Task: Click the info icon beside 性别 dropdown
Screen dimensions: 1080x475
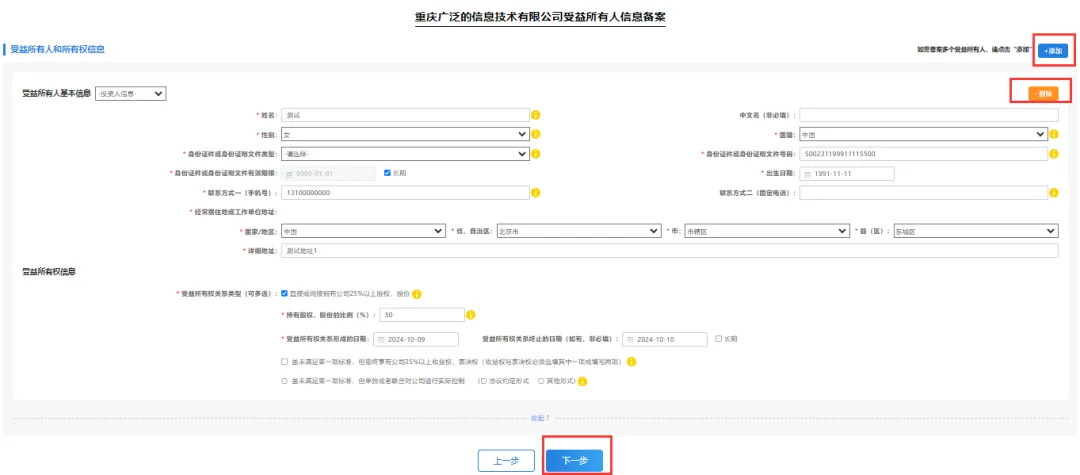Action: coord(535,134)
